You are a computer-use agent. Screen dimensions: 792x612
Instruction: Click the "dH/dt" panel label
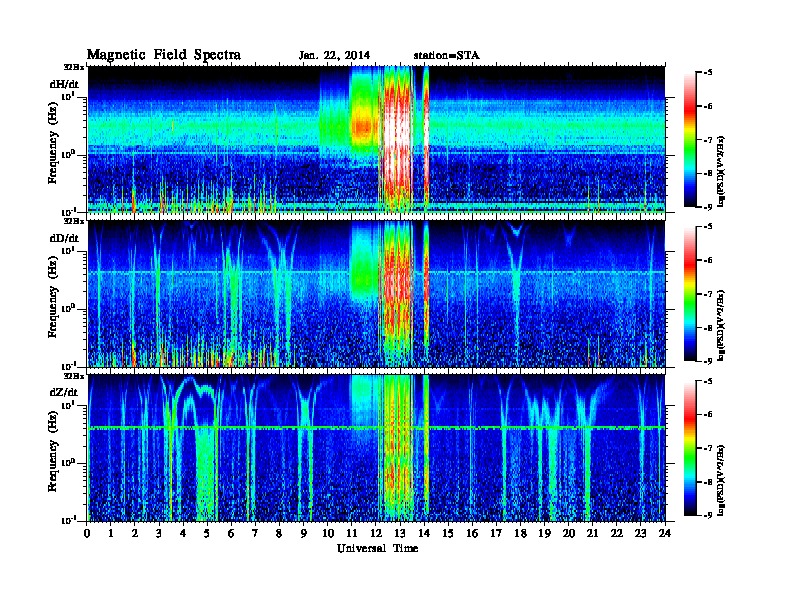point(64,84)
